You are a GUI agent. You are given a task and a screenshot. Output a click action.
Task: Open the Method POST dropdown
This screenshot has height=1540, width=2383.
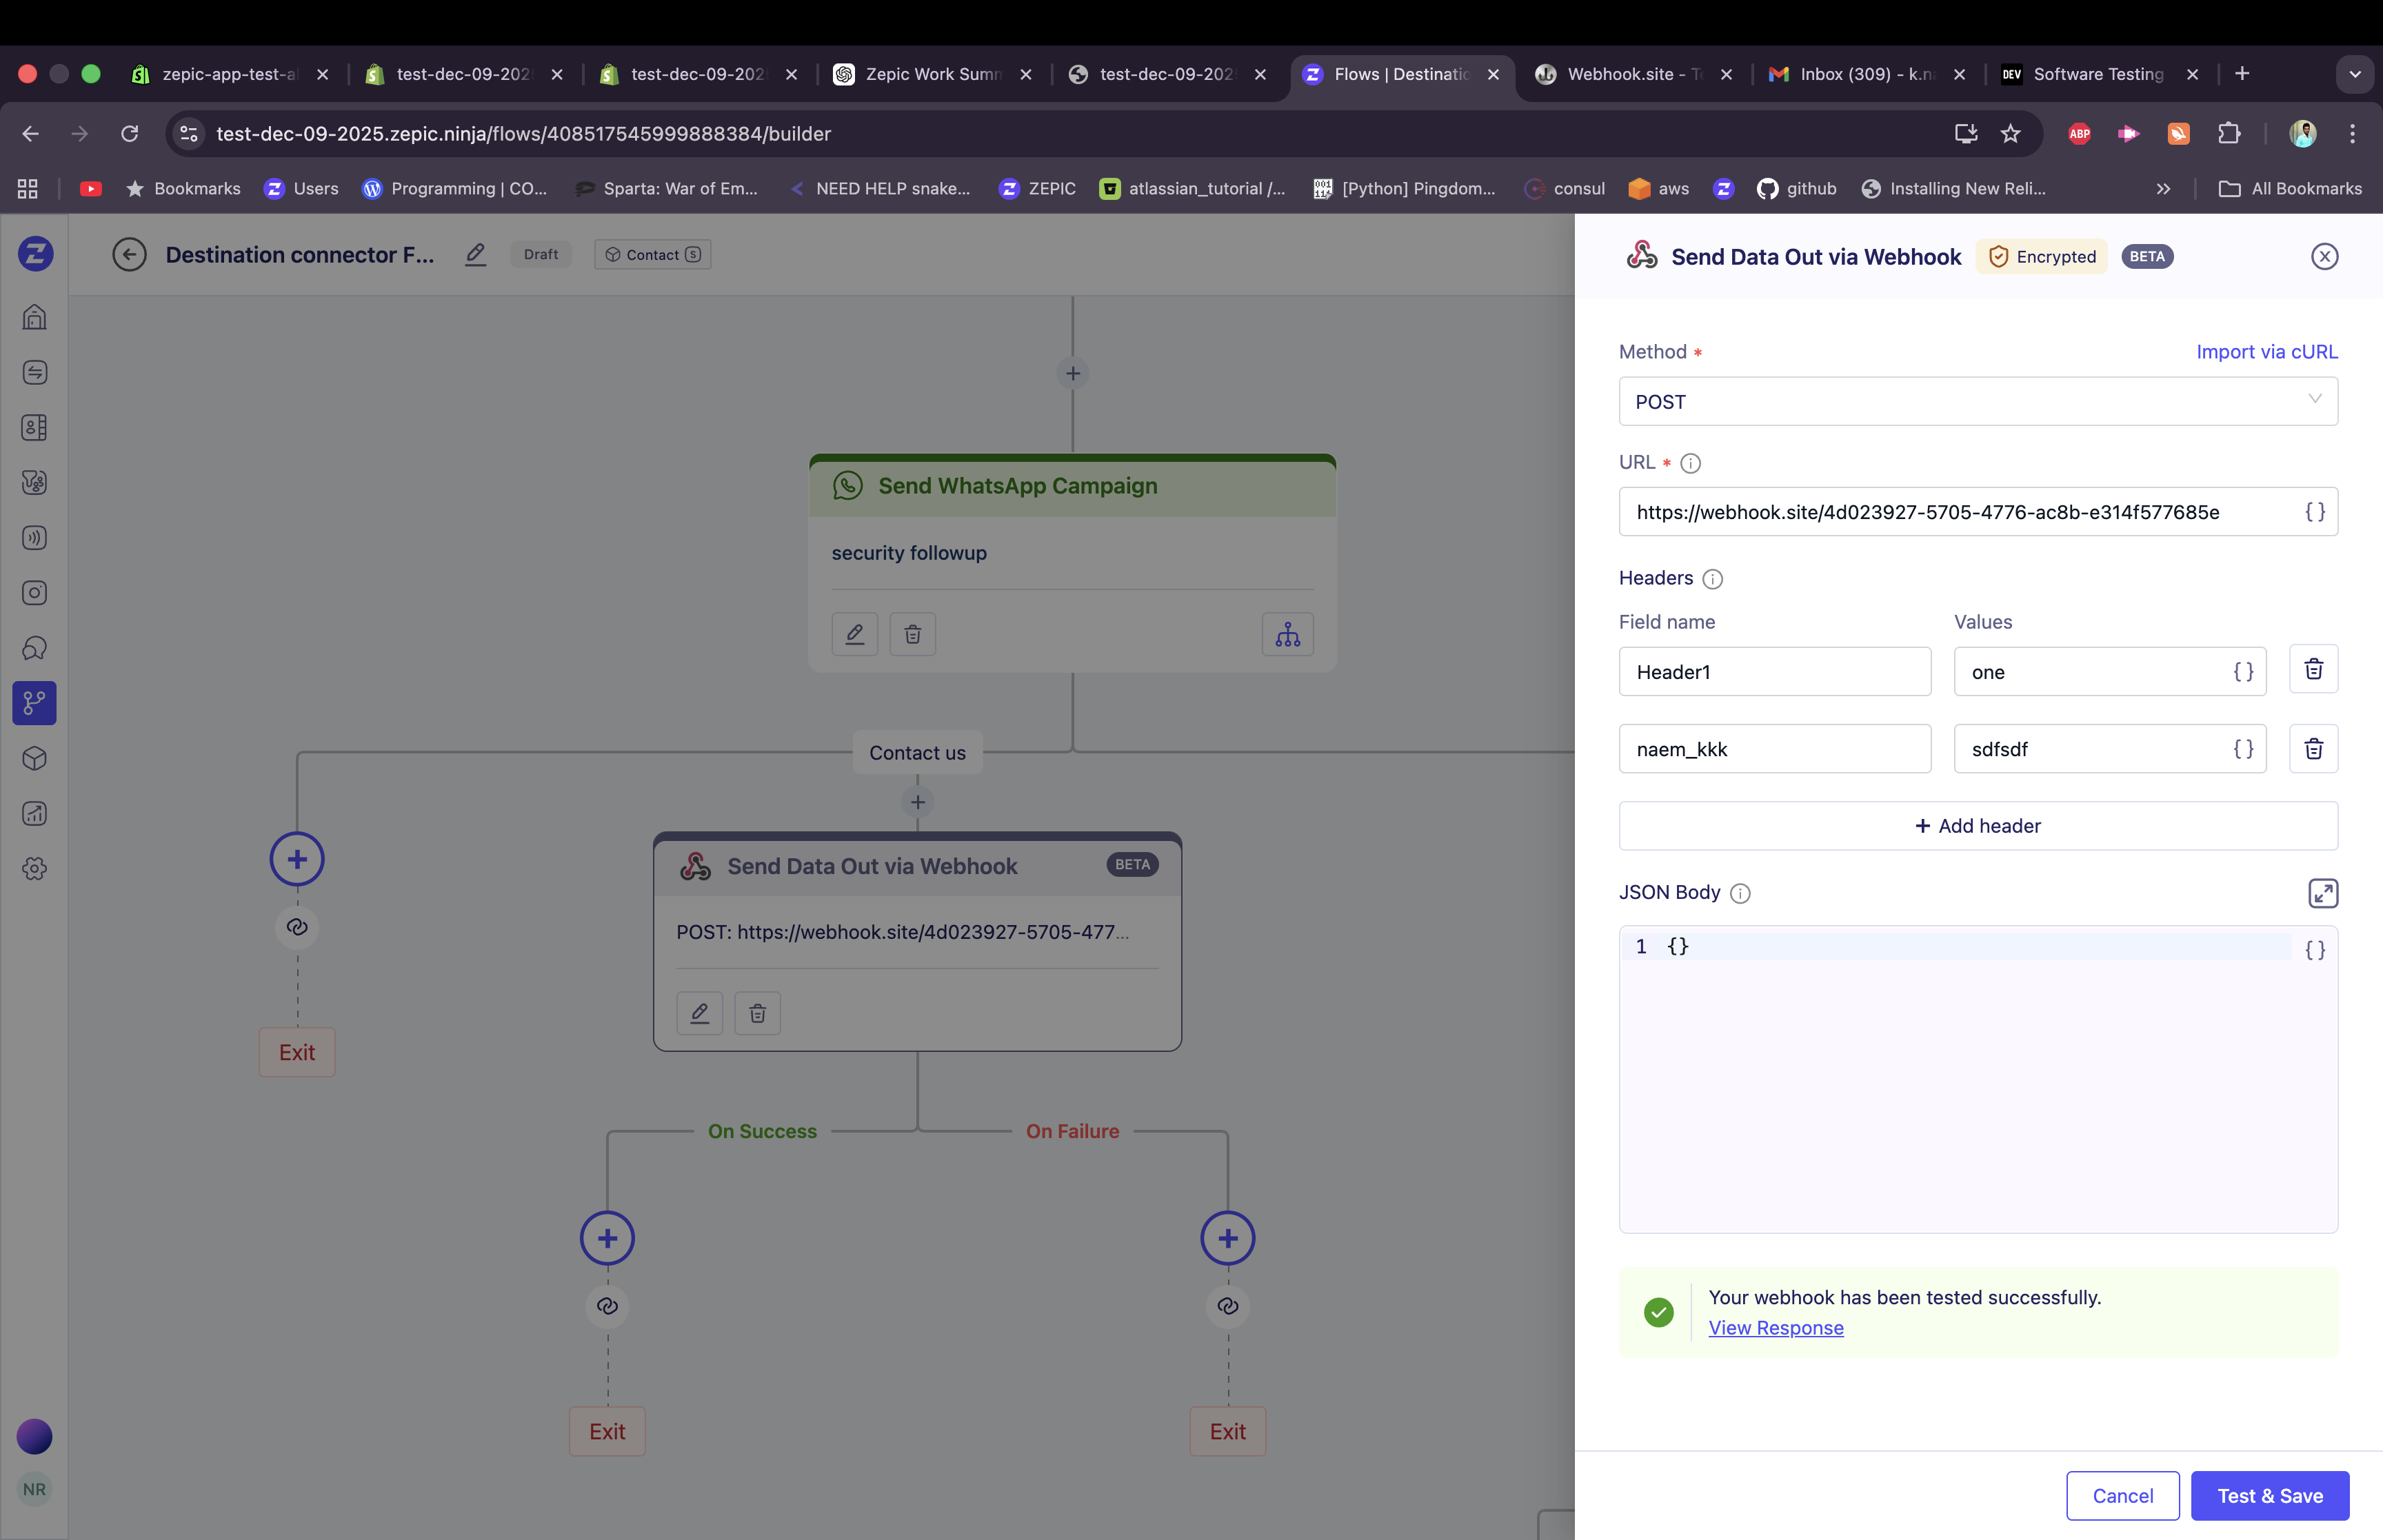(1977, 401)
